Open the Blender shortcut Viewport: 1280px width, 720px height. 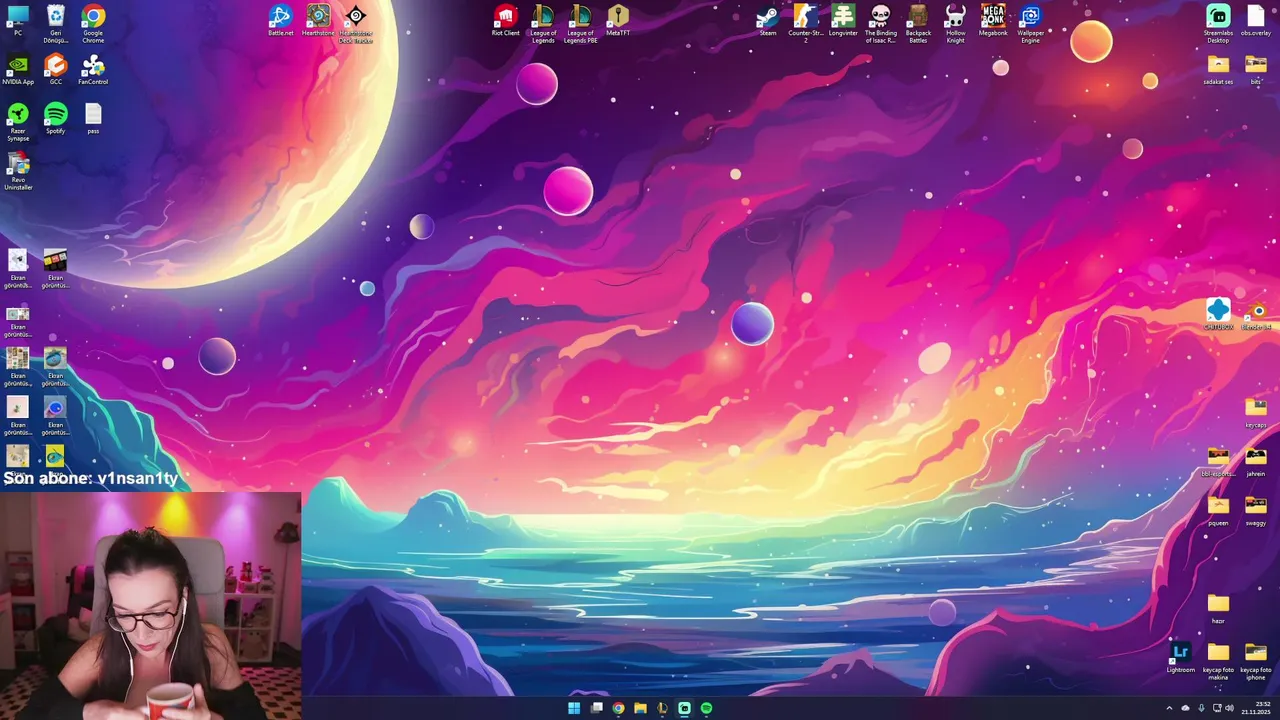pyautogui.click(x=1256, y=314)
